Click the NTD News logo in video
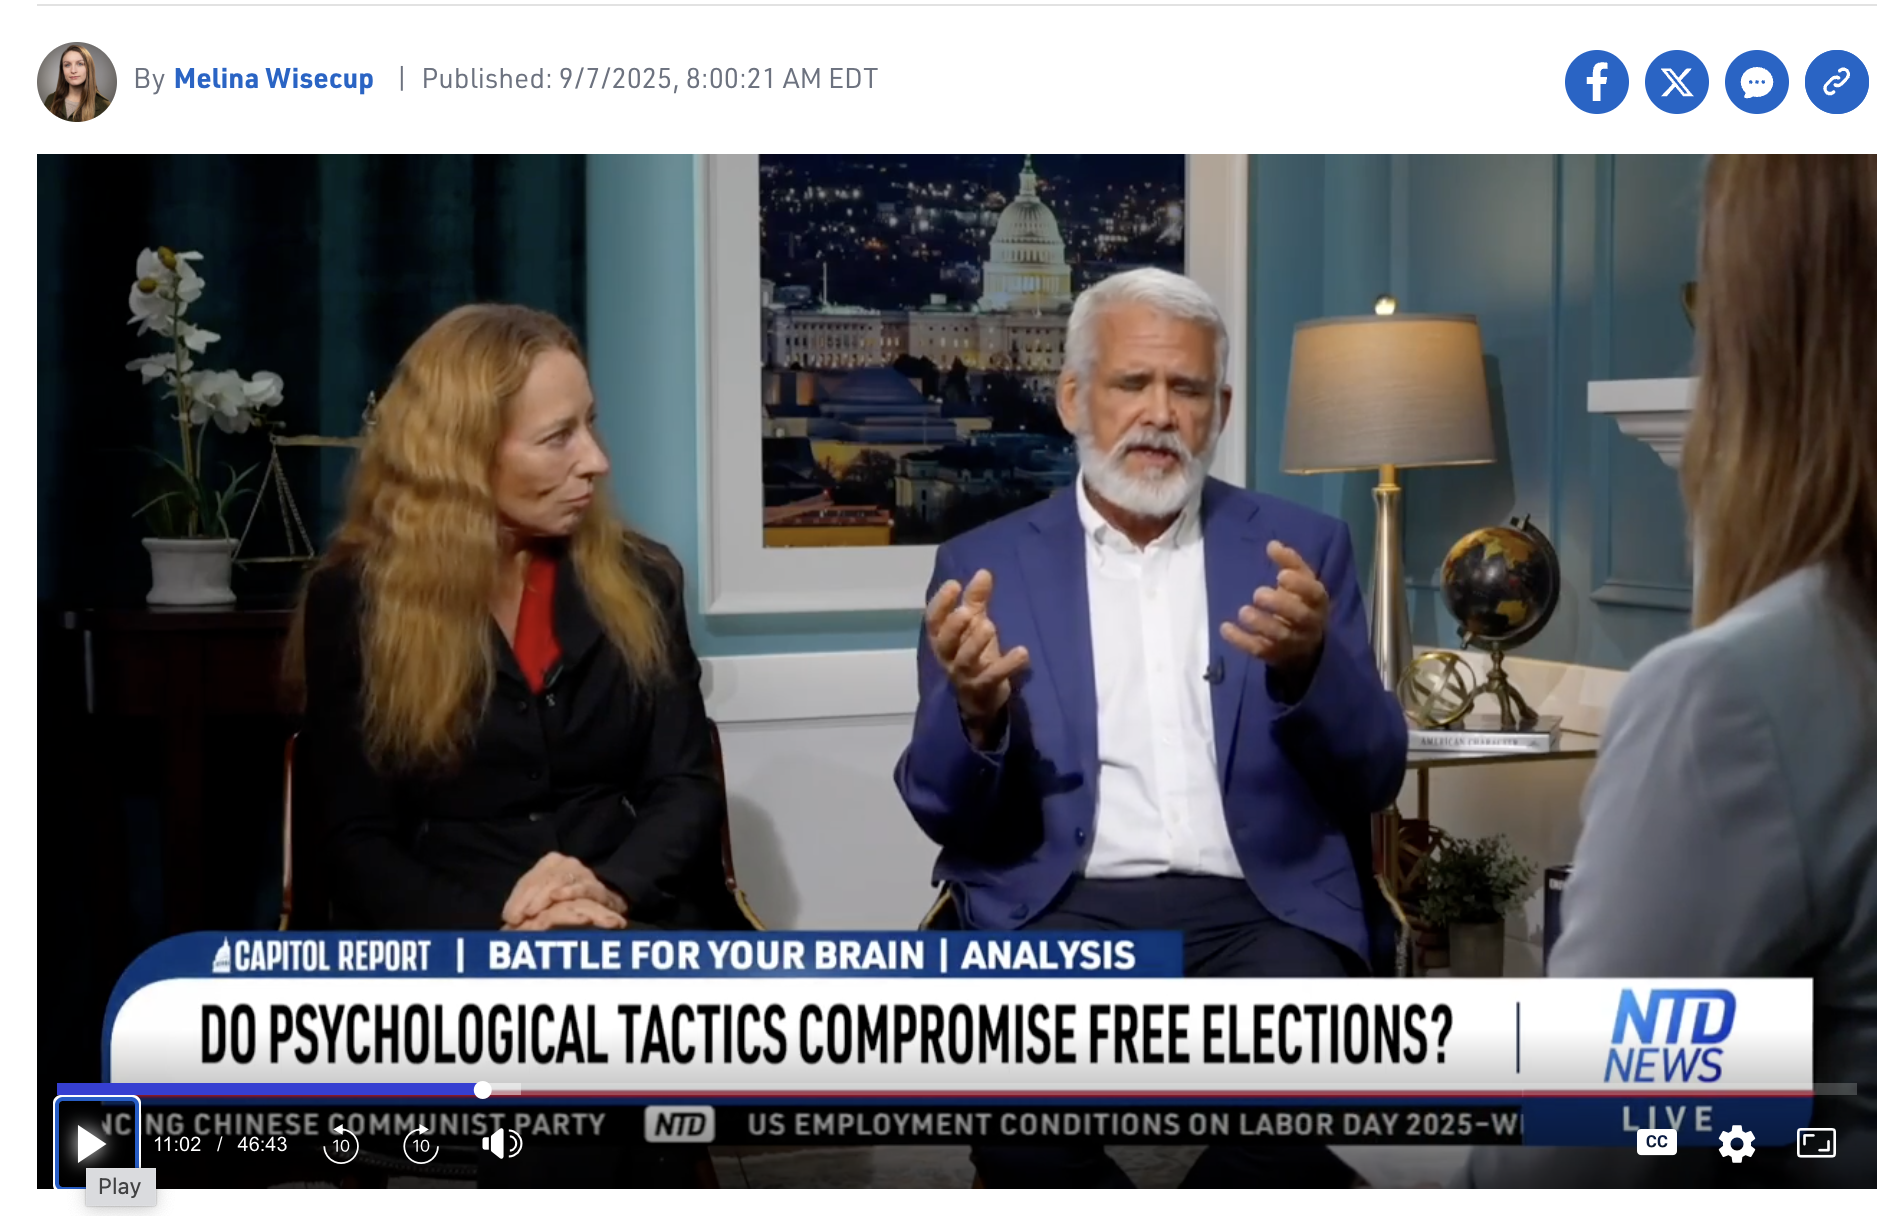Viewport: 1900px width, 1216px height. coord(1668,1036)
